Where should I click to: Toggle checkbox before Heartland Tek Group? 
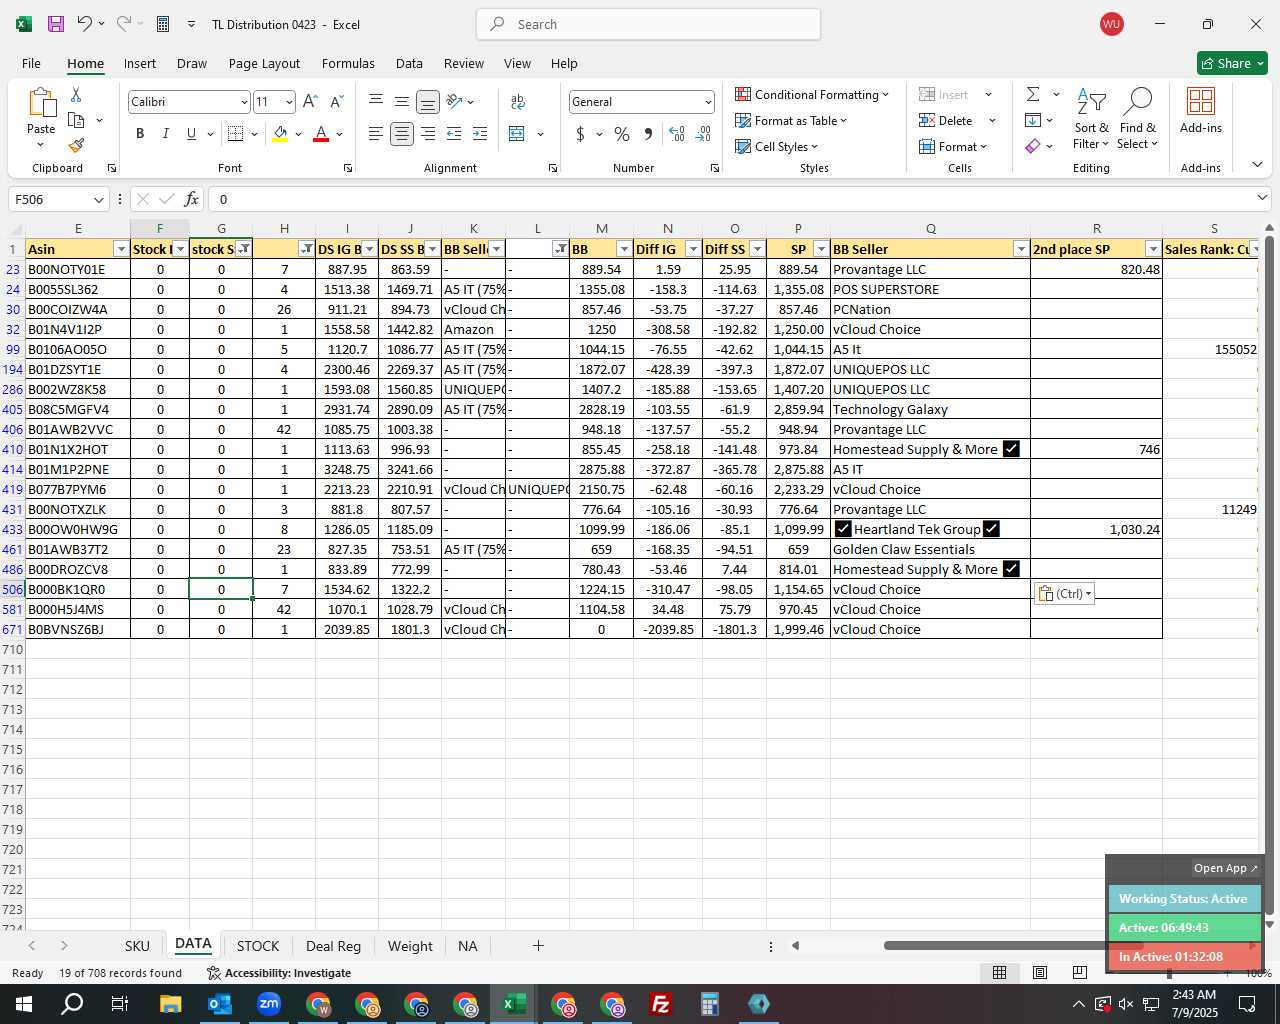point(843,529)
